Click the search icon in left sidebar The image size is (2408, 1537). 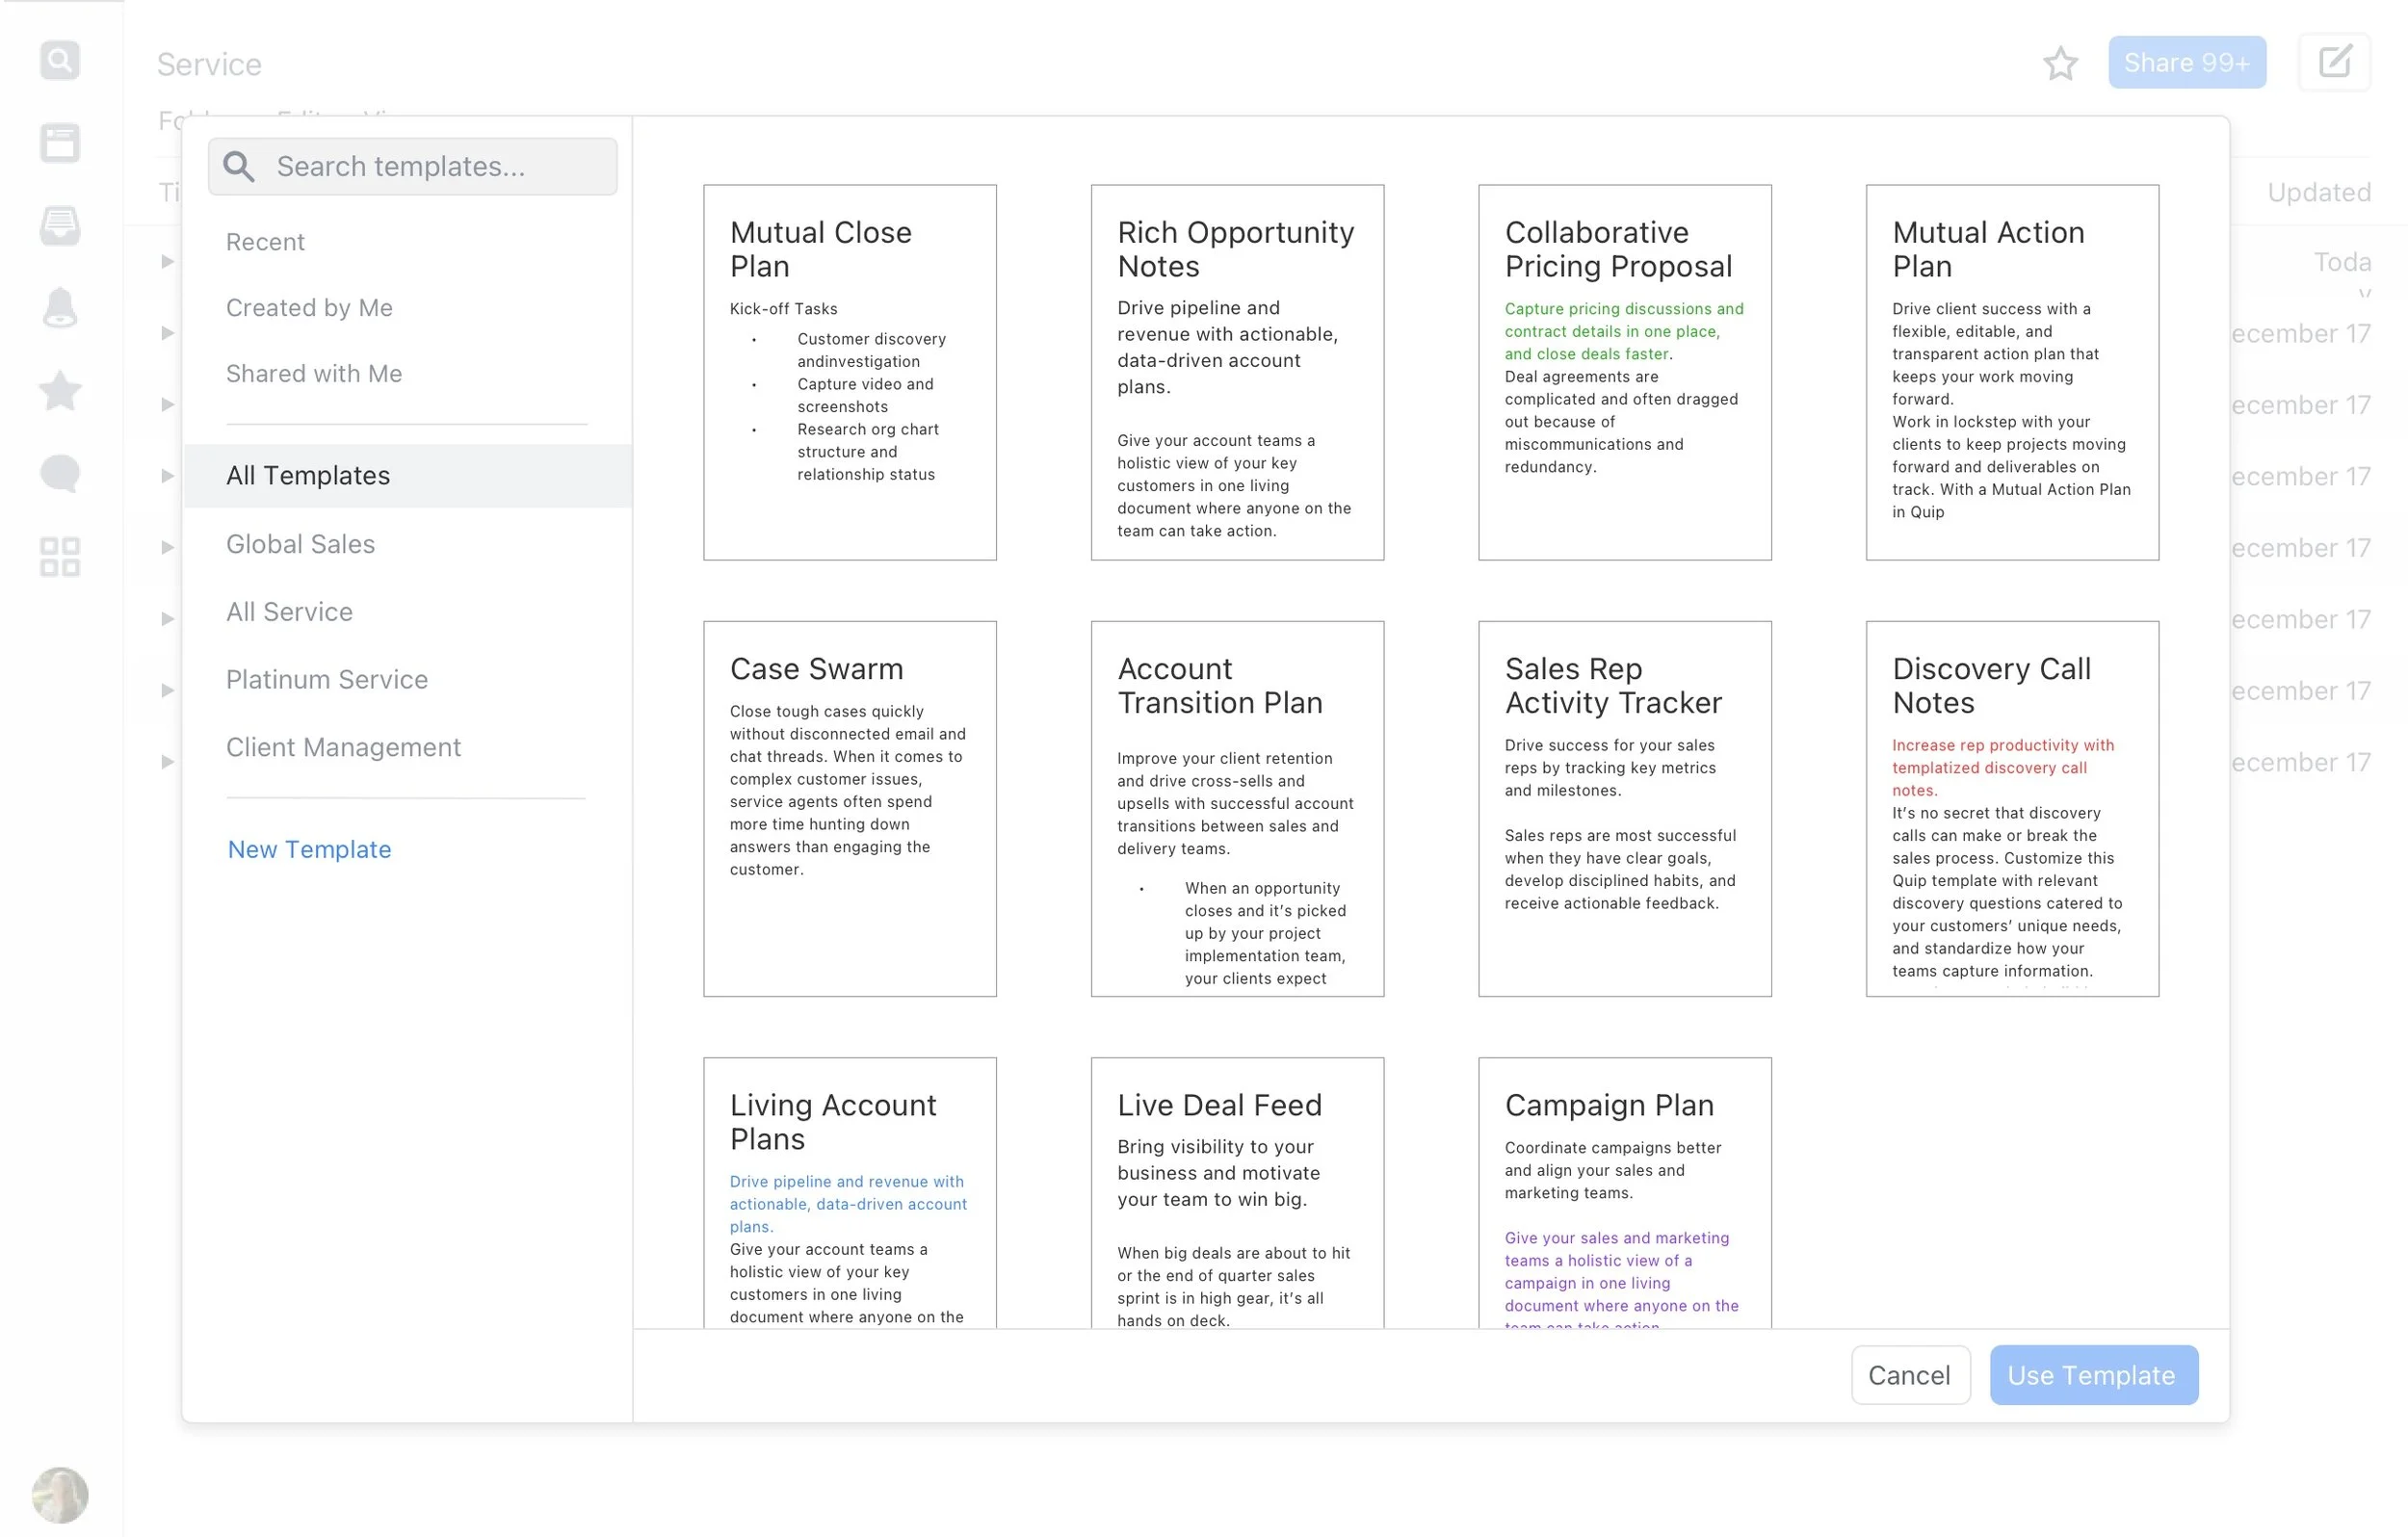pos(60,61)
